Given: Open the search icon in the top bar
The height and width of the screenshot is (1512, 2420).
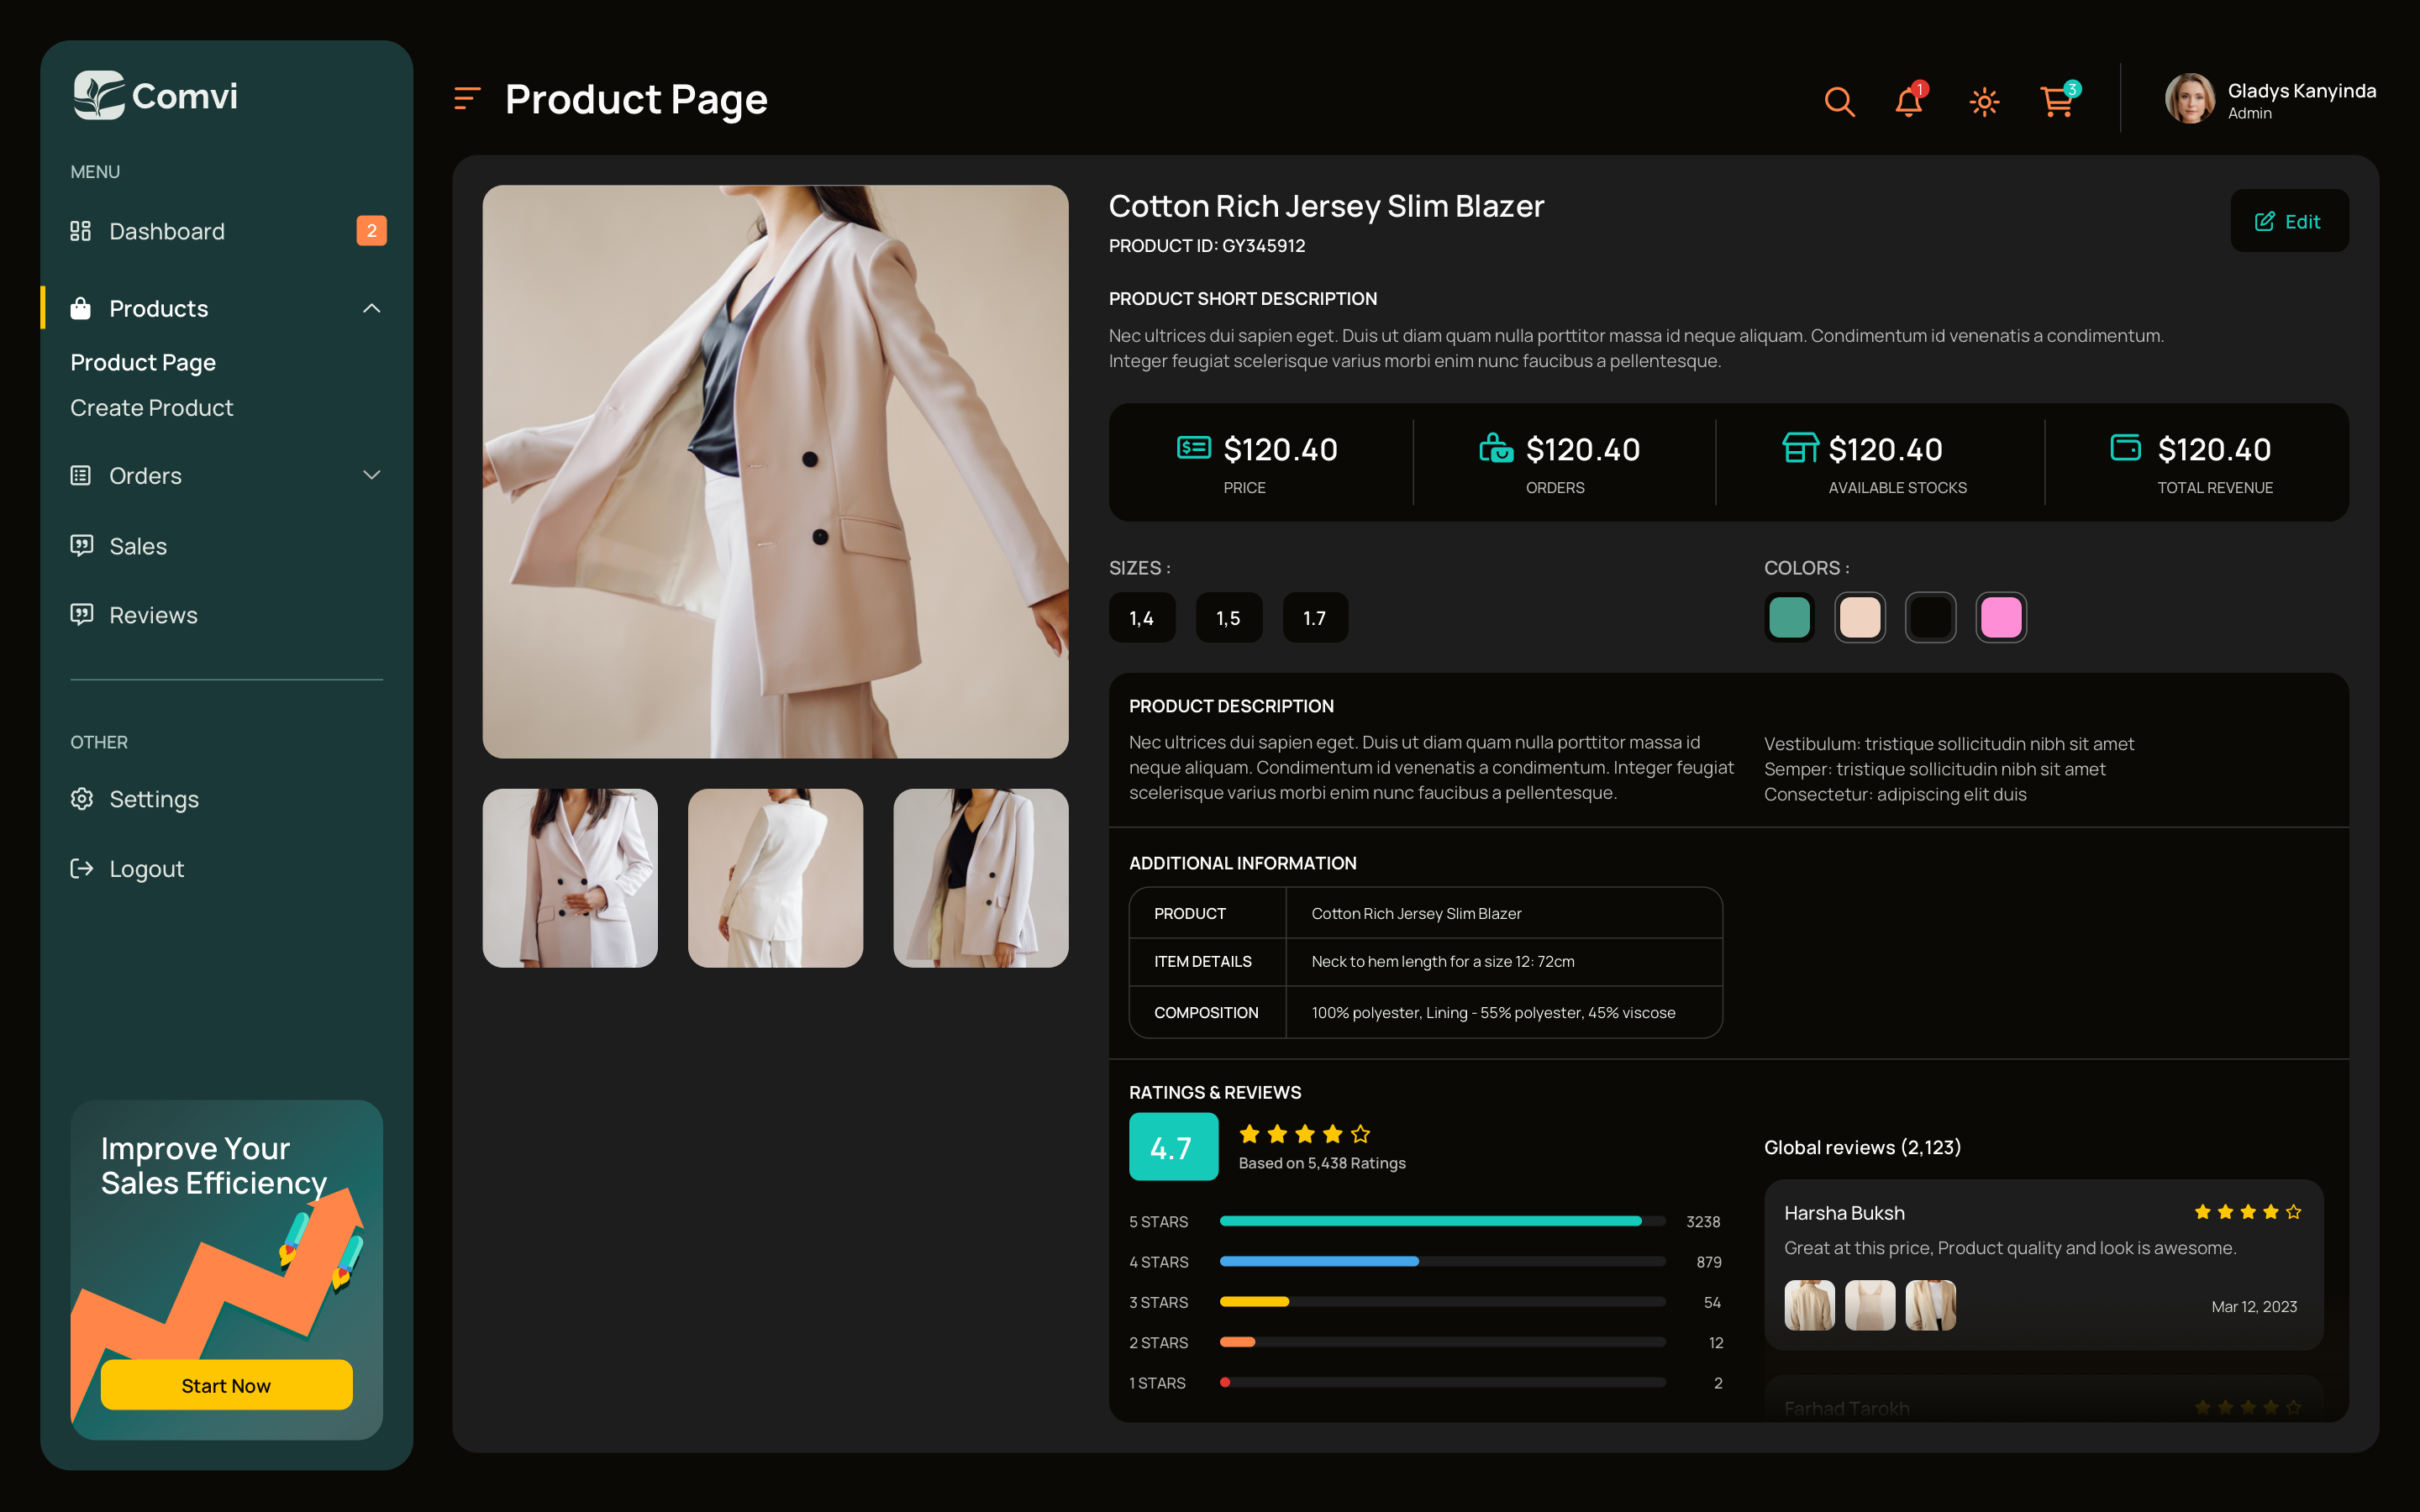Looking at the screenshot, I should pos(1840,101).
